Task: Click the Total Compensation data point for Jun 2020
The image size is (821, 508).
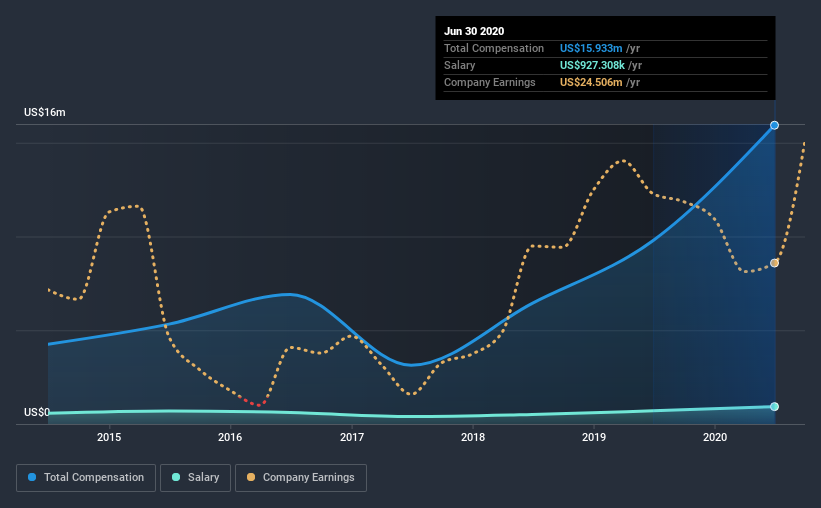Action: (x=774, y=125)
